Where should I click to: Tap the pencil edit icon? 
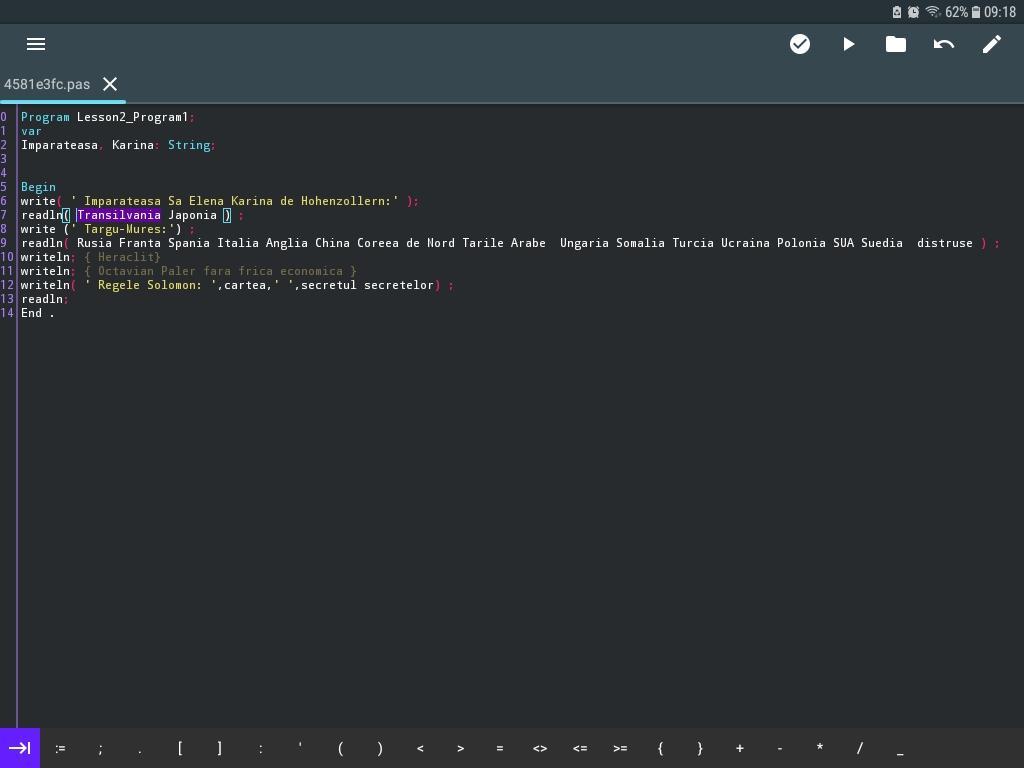click(x=992, y=44)
